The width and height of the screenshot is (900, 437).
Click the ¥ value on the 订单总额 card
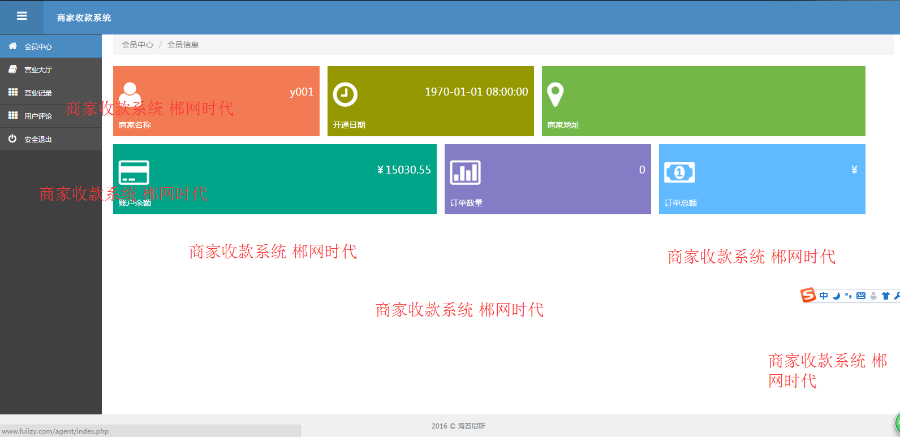854,169
